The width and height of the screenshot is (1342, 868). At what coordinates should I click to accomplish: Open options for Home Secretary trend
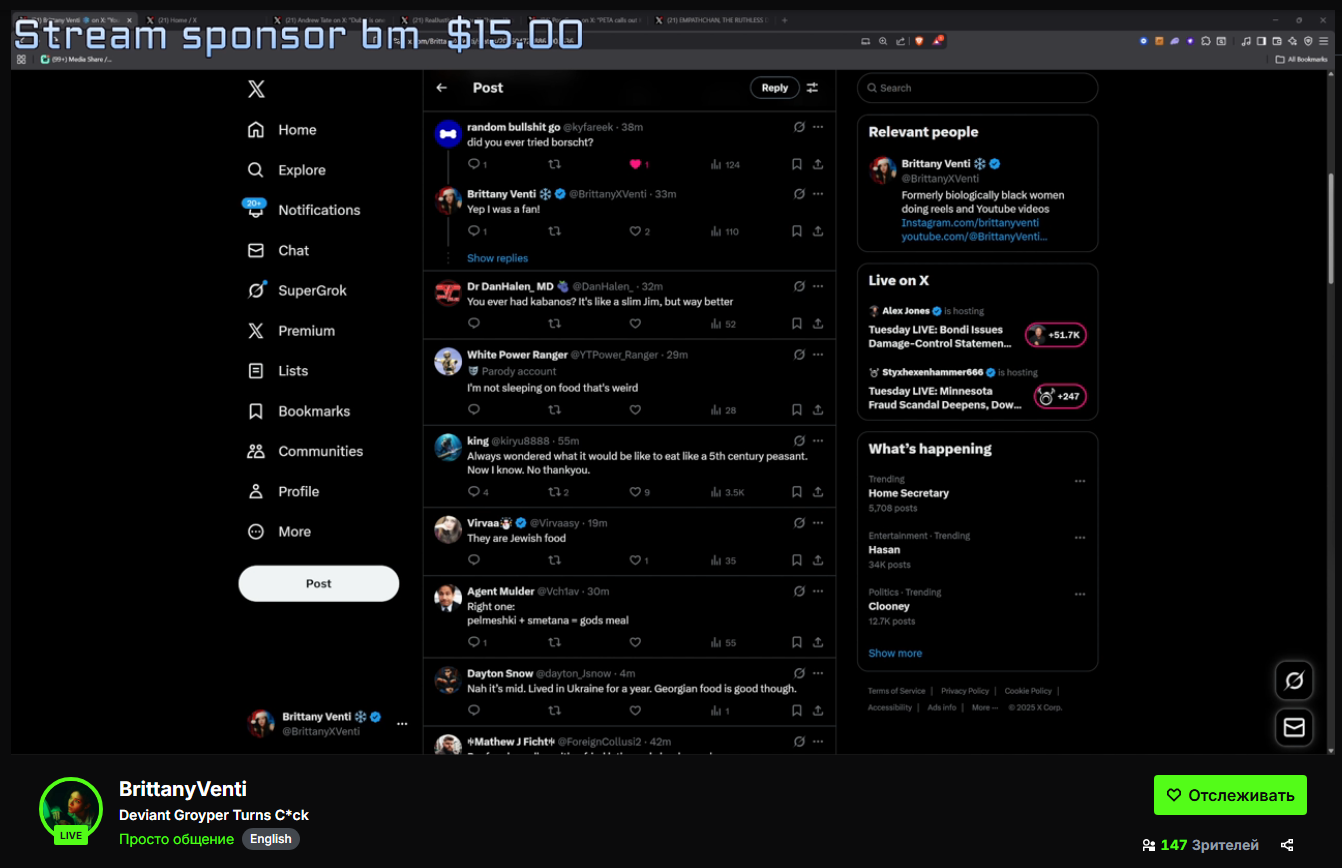[x=1080, y=481]
